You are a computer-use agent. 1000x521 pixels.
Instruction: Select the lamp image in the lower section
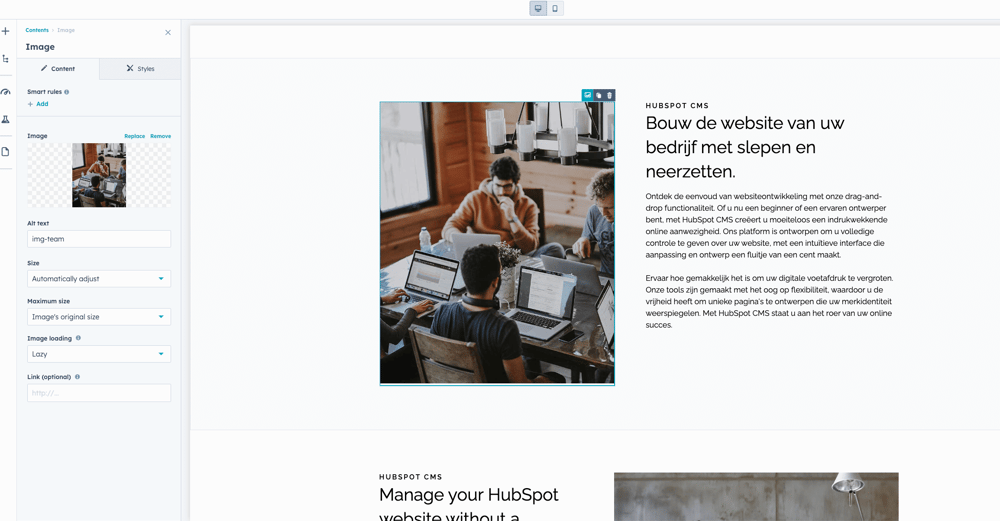[x=756, y=497]
